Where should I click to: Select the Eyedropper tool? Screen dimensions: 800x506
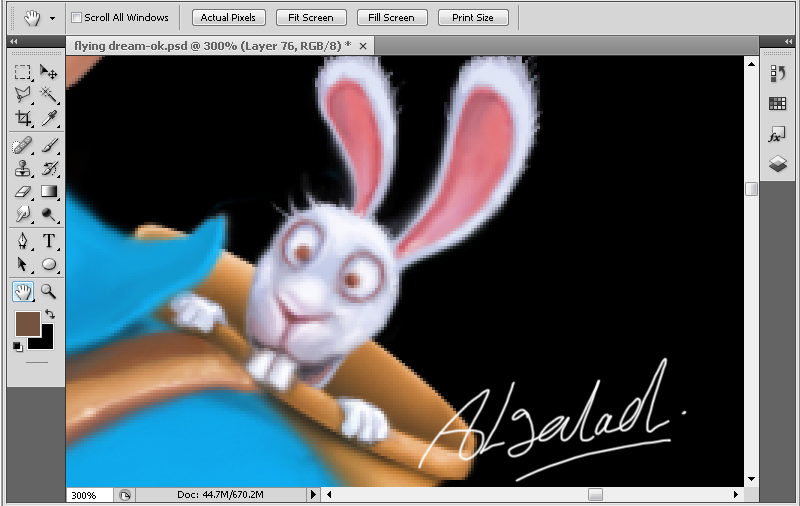click(x=48, y=118)
